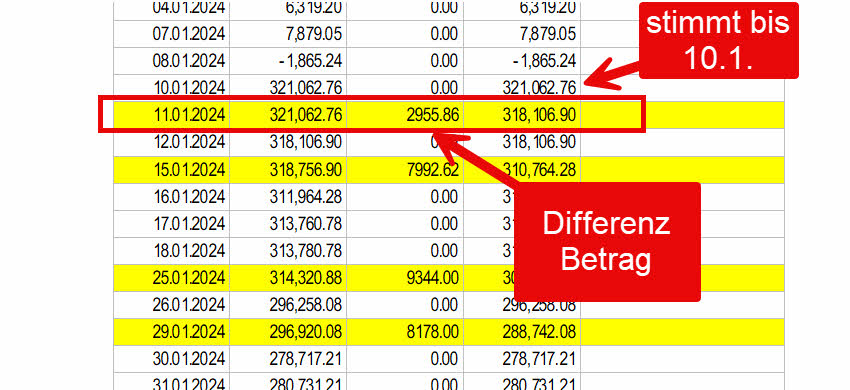Select the date cell 30.01.2024
This screenshot has width=850, height=390.
click(171, 360)
